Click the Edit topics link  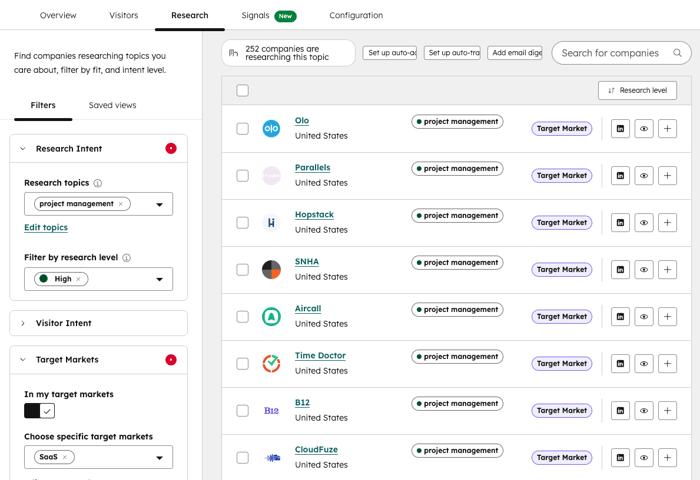click(46, 228)
